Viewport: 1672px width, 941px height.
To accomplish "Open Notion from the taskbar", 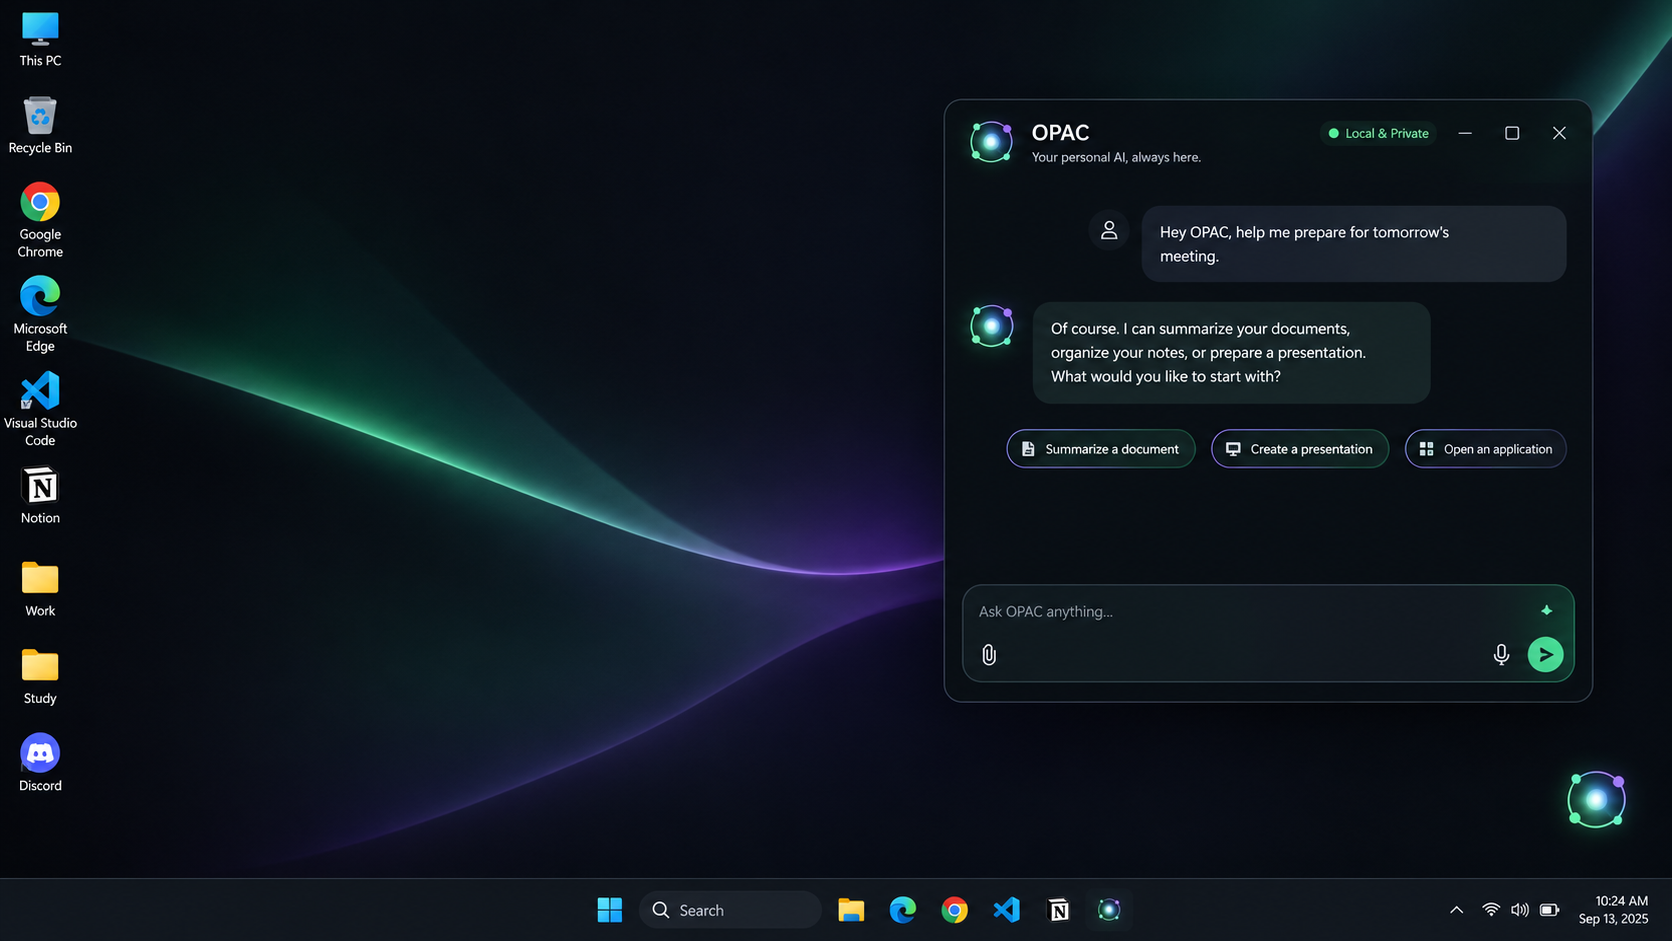I will pyautogui.click(x=1058, y=910).
